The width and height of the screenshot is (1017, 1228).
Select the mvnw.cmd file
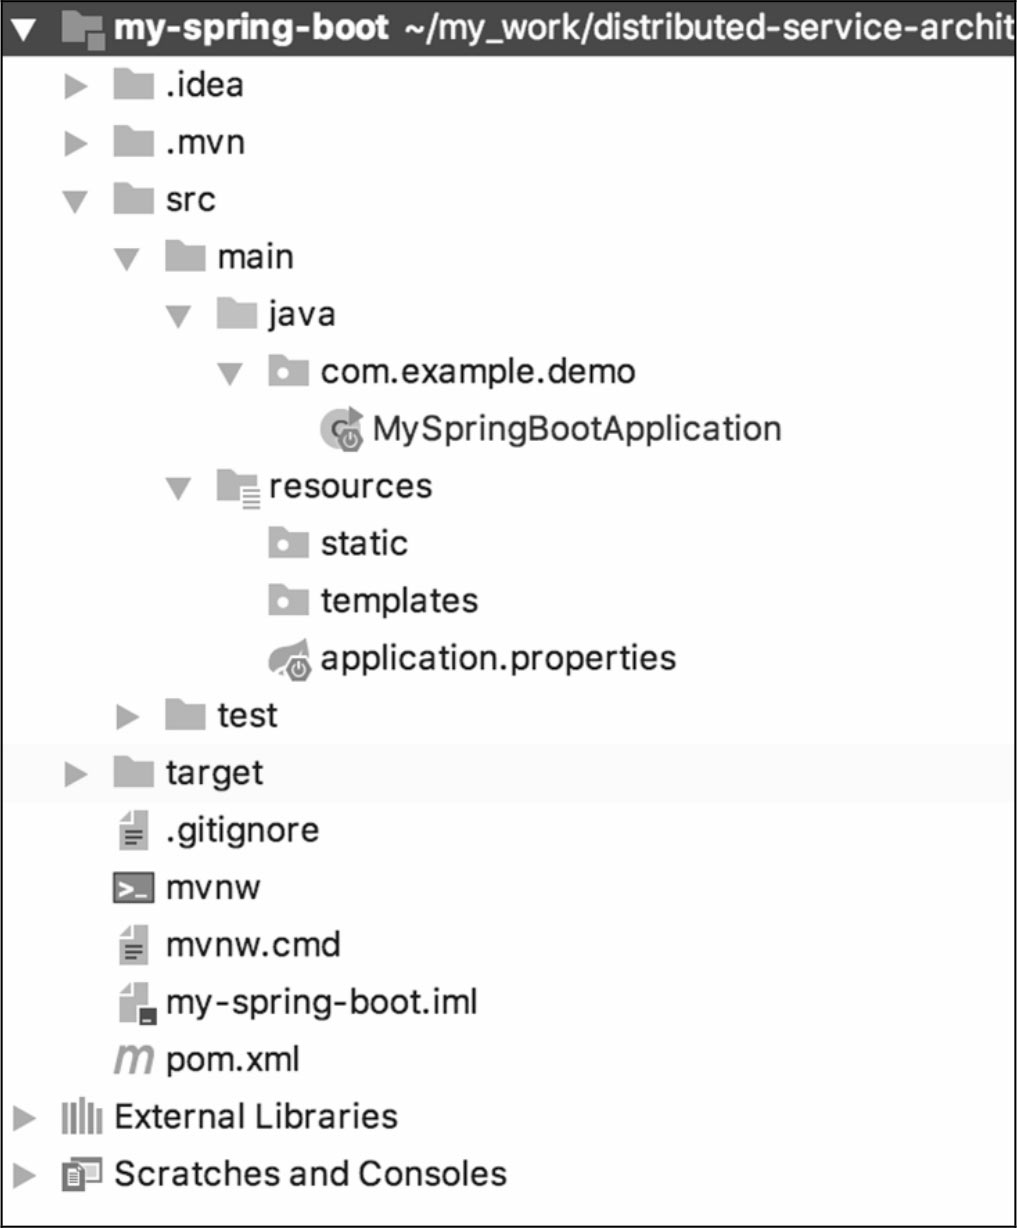click(252, 945)
